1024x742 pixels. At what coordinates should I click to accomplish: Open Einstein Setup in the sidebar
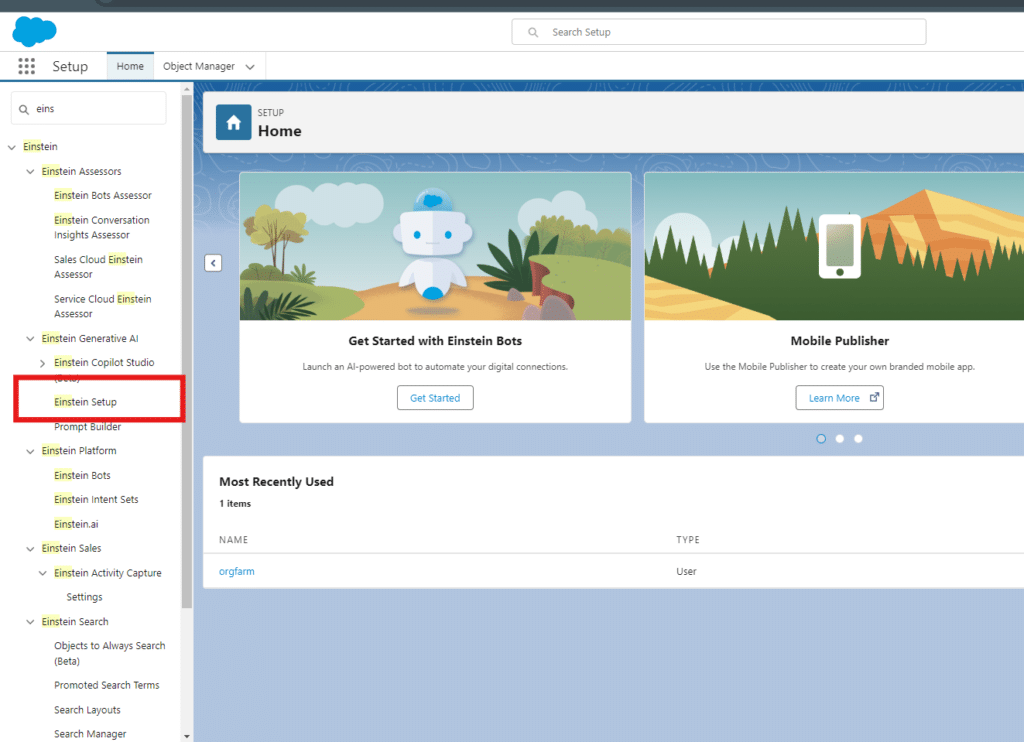tap(86, 402)
